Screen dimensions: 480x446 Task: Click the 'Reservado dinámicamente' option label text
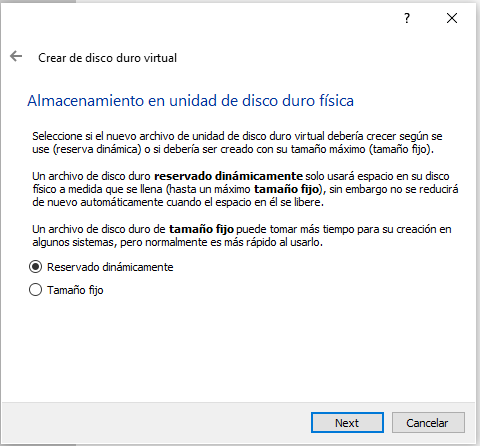pos(110,267)
